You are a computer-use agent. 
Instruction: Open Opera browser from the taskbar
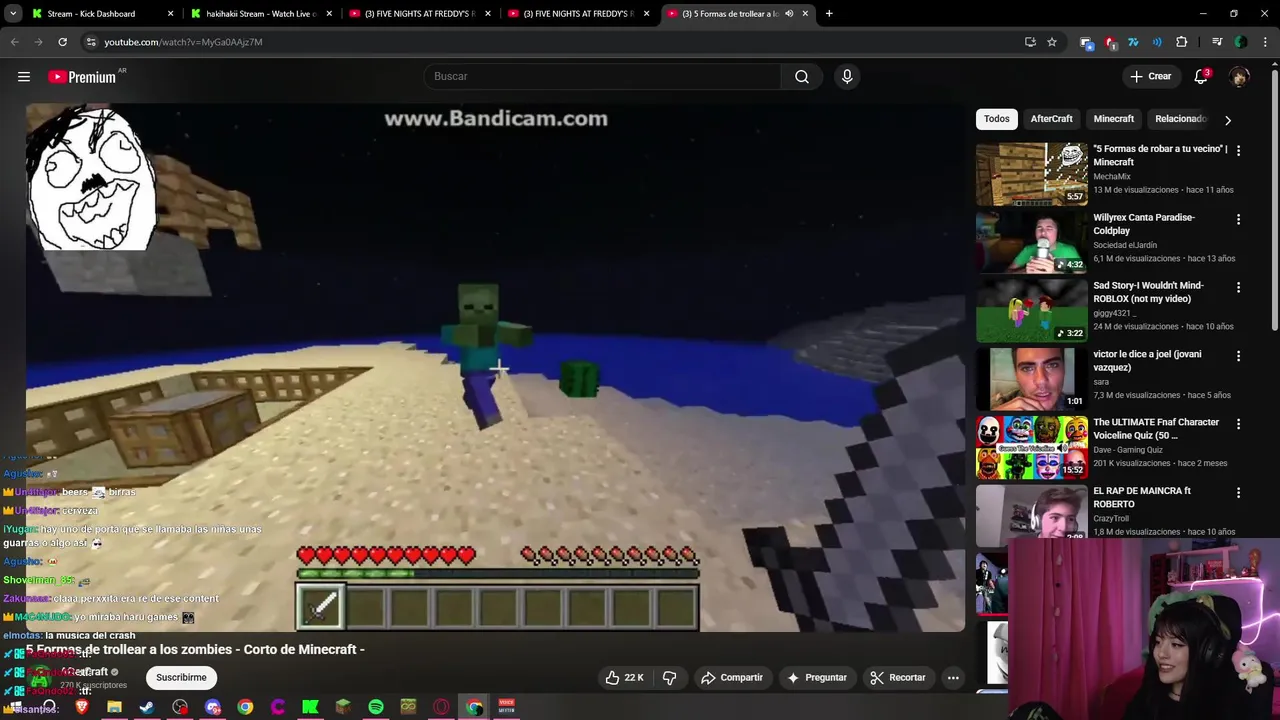tap(441, 707)
